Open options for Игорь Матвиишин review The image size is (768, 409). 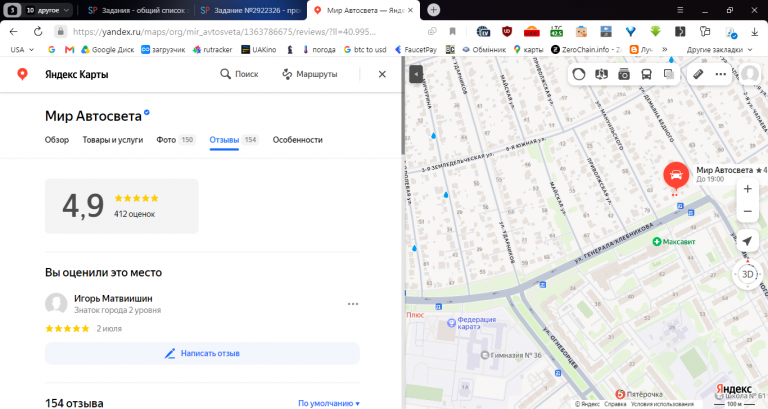pyautogui.click(x=353, y=304)
